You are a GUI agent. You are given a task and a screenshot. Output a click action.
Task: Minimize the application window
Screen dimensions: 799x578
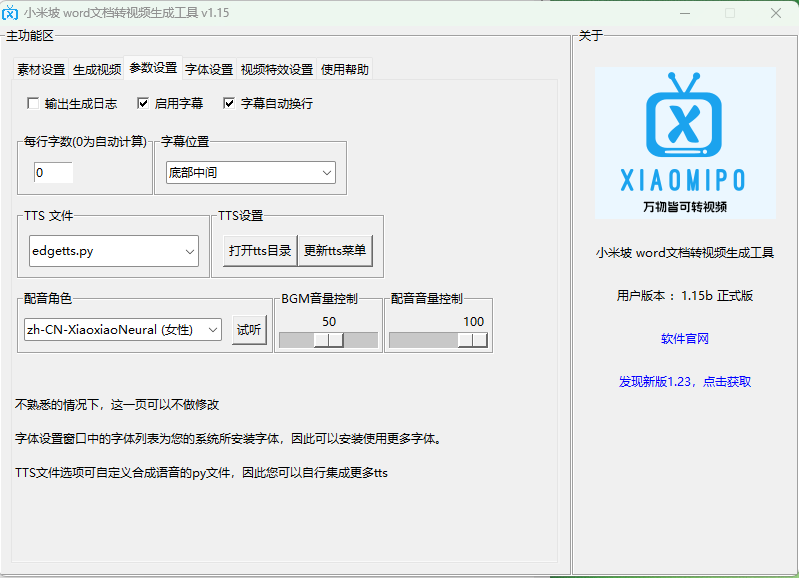tap(682, 13)
